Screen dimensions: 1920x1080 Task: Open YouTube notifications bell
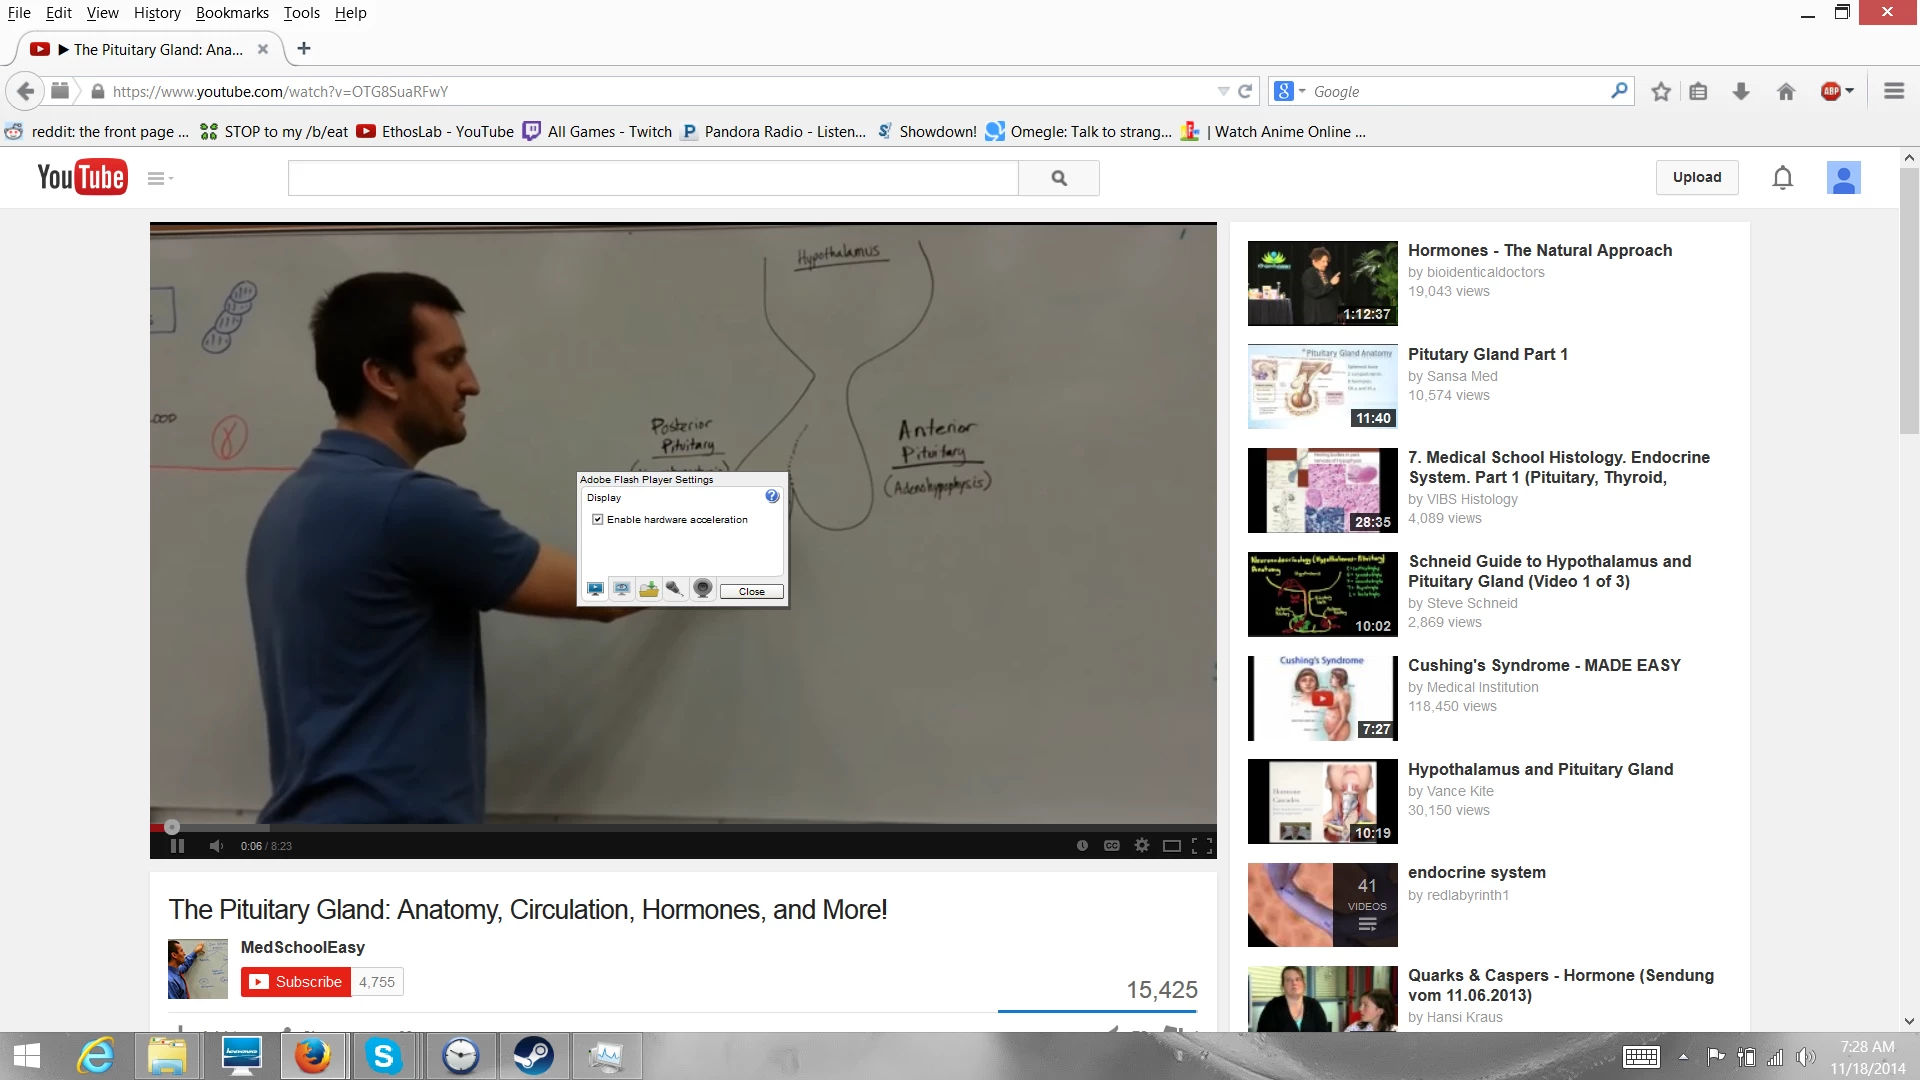[x=1782, y=178]
